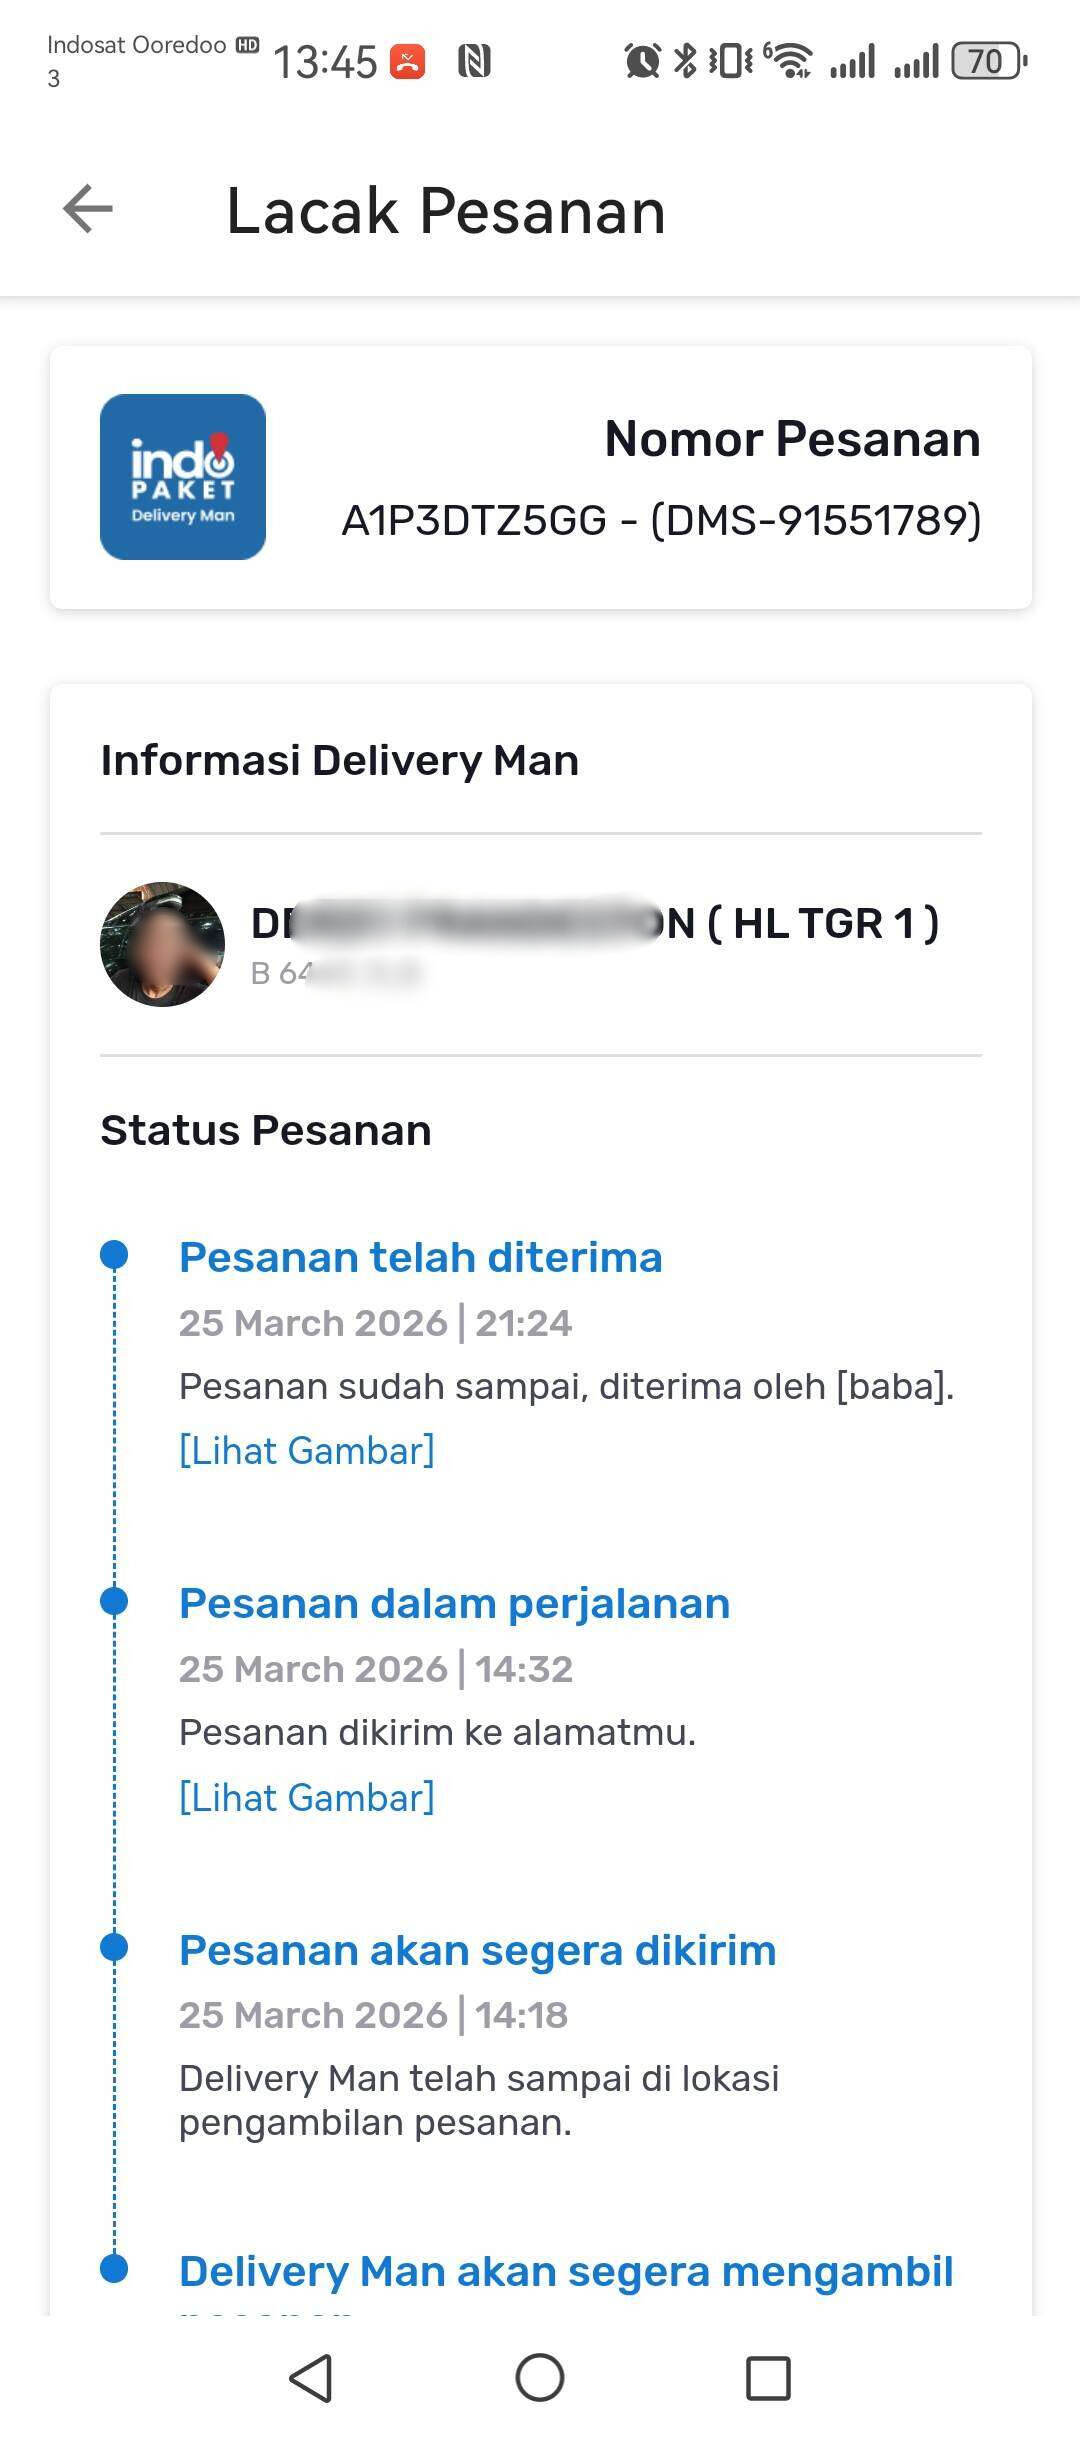Open Lihat Gambar for the delivered package

coord(307,1450)
